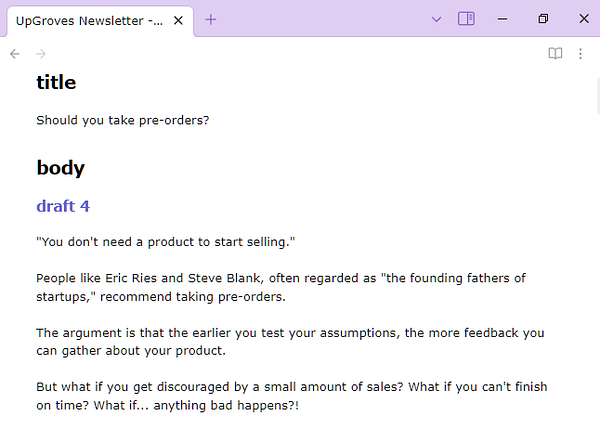Click the "body" heading
Image resolution: width=600 pixels, height=428 pixels.
60,168
